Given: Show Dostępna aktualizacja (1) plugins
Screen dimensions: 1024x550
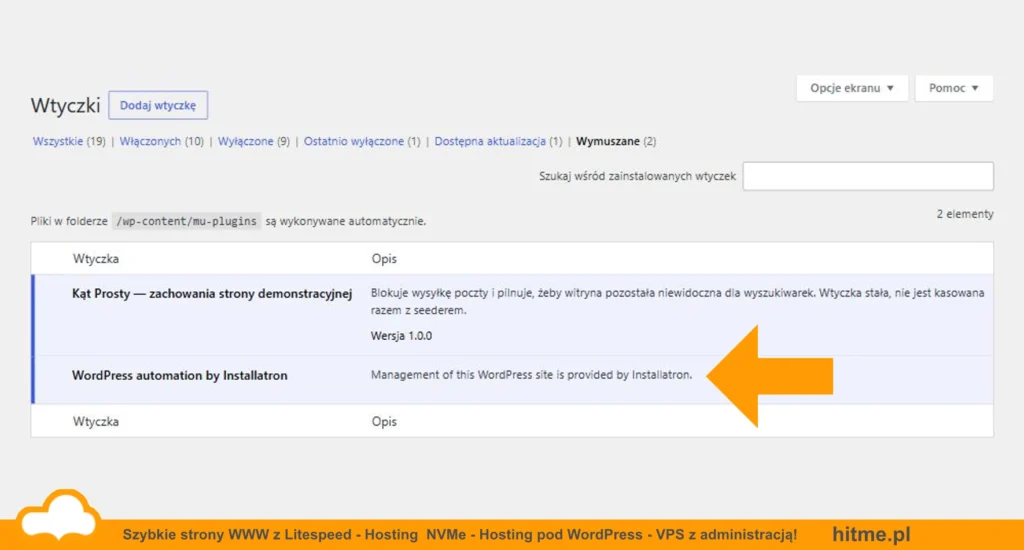Looking at the screenshot, I should coord(498,141).
